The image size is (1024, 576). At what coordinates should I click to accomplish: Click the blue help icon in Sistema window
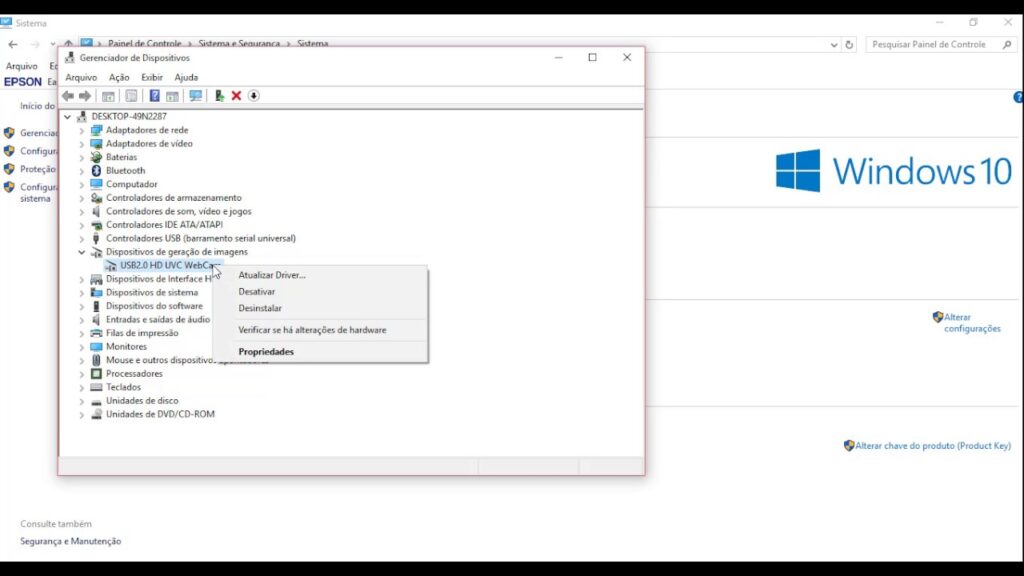[1018, 97]
